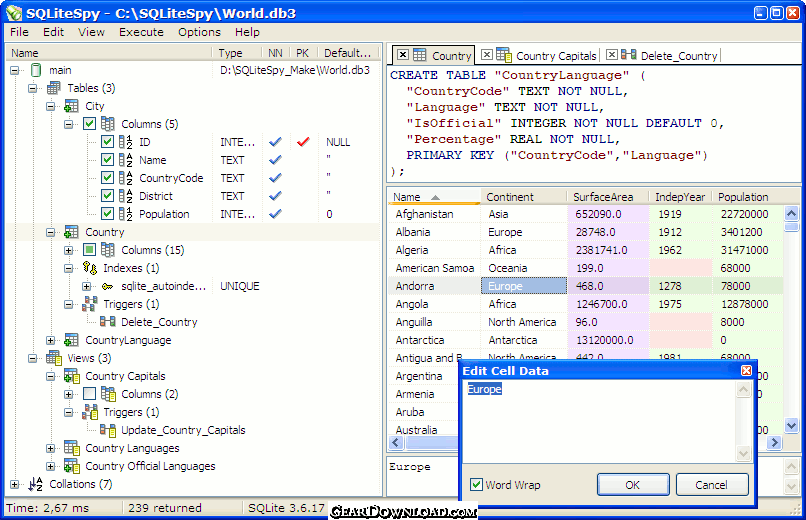Click the Country Triggers (1) icon

[89, 304]
